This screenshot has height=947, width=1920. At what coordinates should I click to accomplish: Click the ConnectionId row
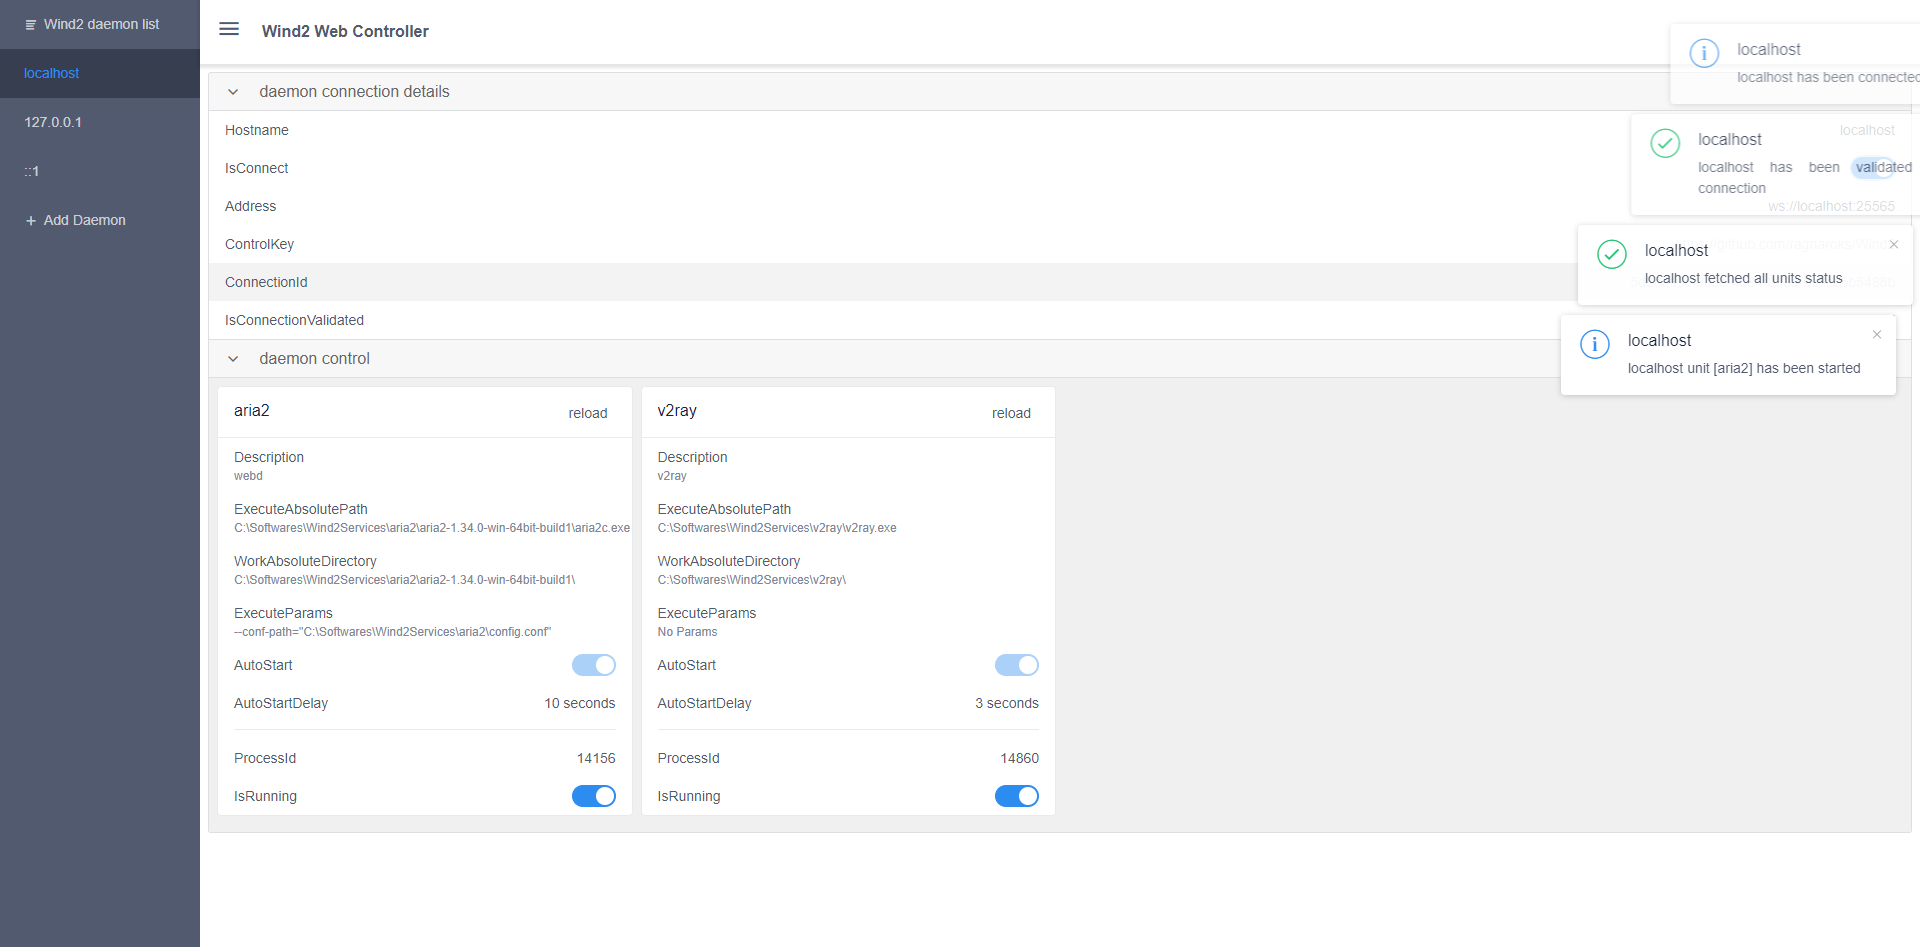1060,282
